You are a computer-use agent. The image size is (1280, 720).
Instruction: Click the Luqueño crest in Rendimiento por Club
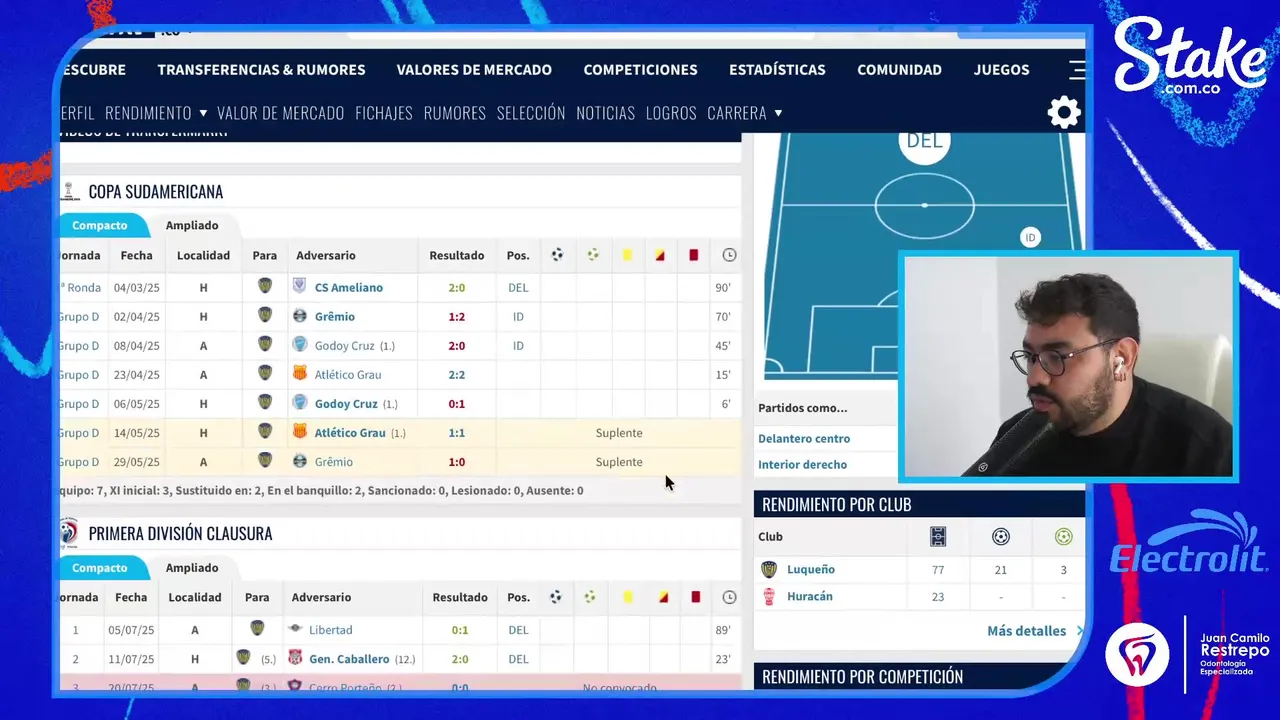click(x=769, y=569)
